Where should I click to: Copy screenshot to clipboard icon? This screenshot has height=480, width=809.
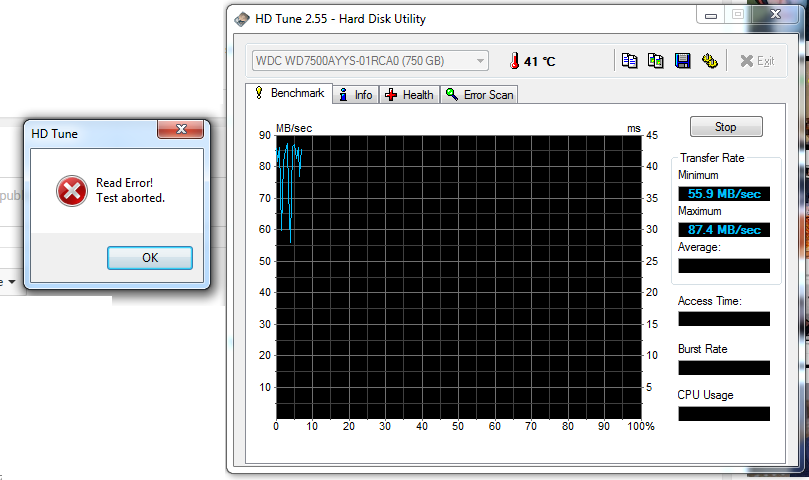(656, 61)
